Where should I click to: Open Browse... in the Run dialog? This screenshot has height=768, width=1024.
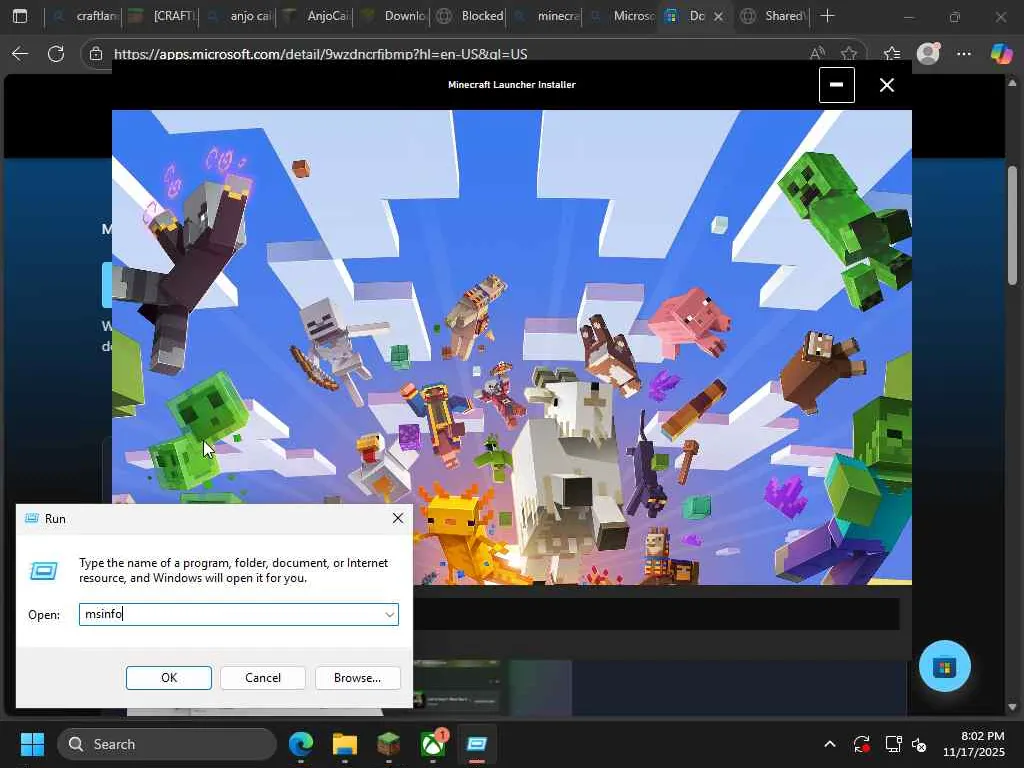coord(357,678)
